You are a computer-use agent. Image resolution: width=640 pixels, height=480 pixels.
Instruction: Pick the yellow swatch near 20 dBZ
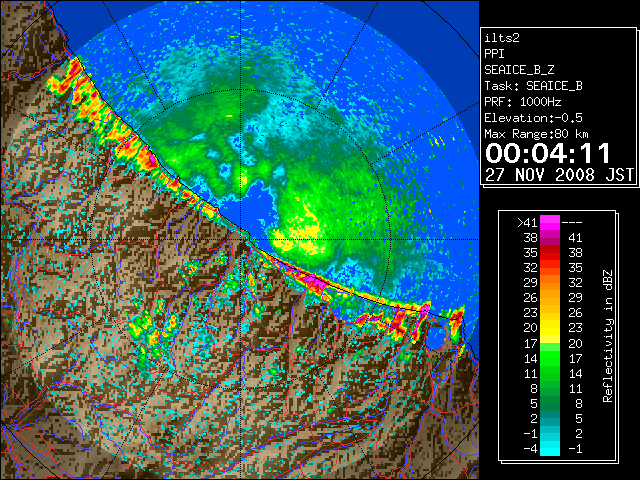pyautogui.click(x=550, y=329)
